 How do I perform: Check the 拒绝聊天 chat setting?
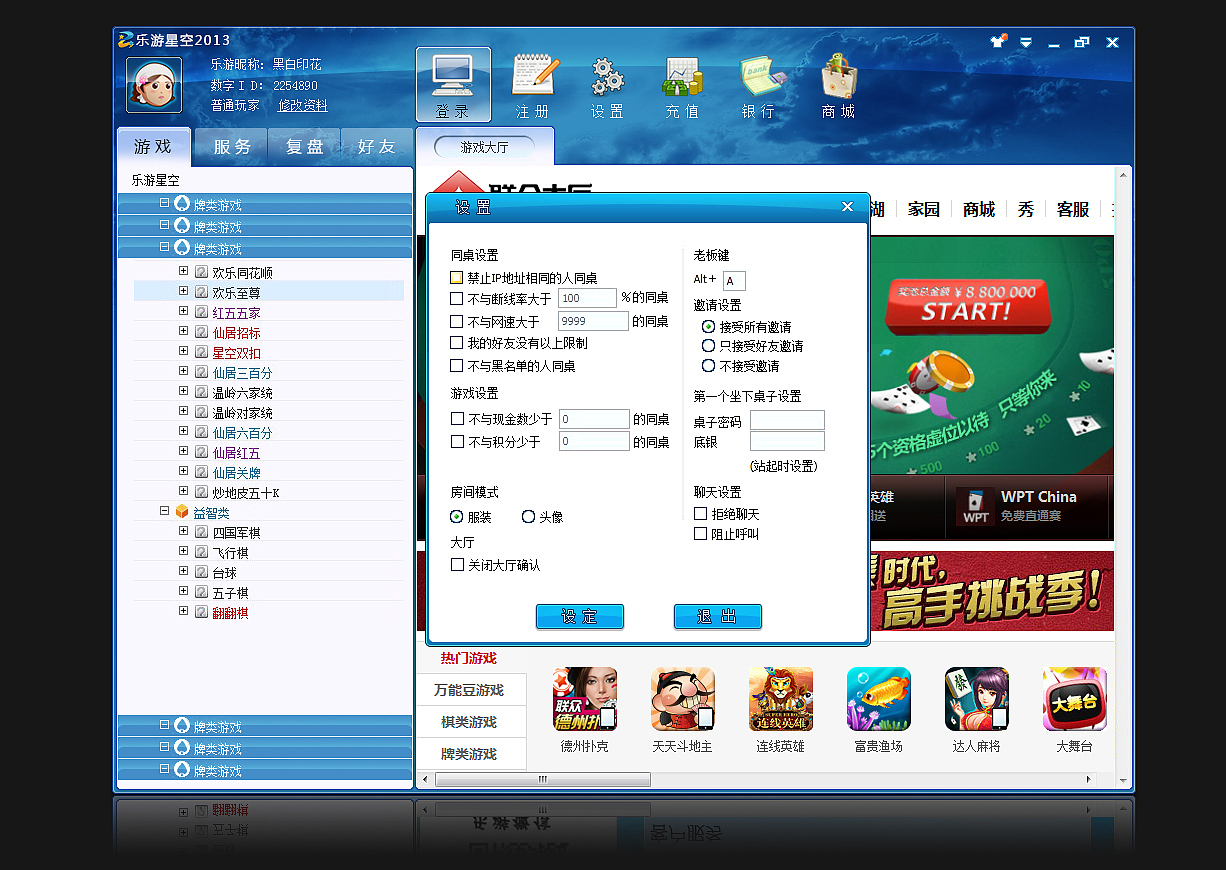(701, 513)
